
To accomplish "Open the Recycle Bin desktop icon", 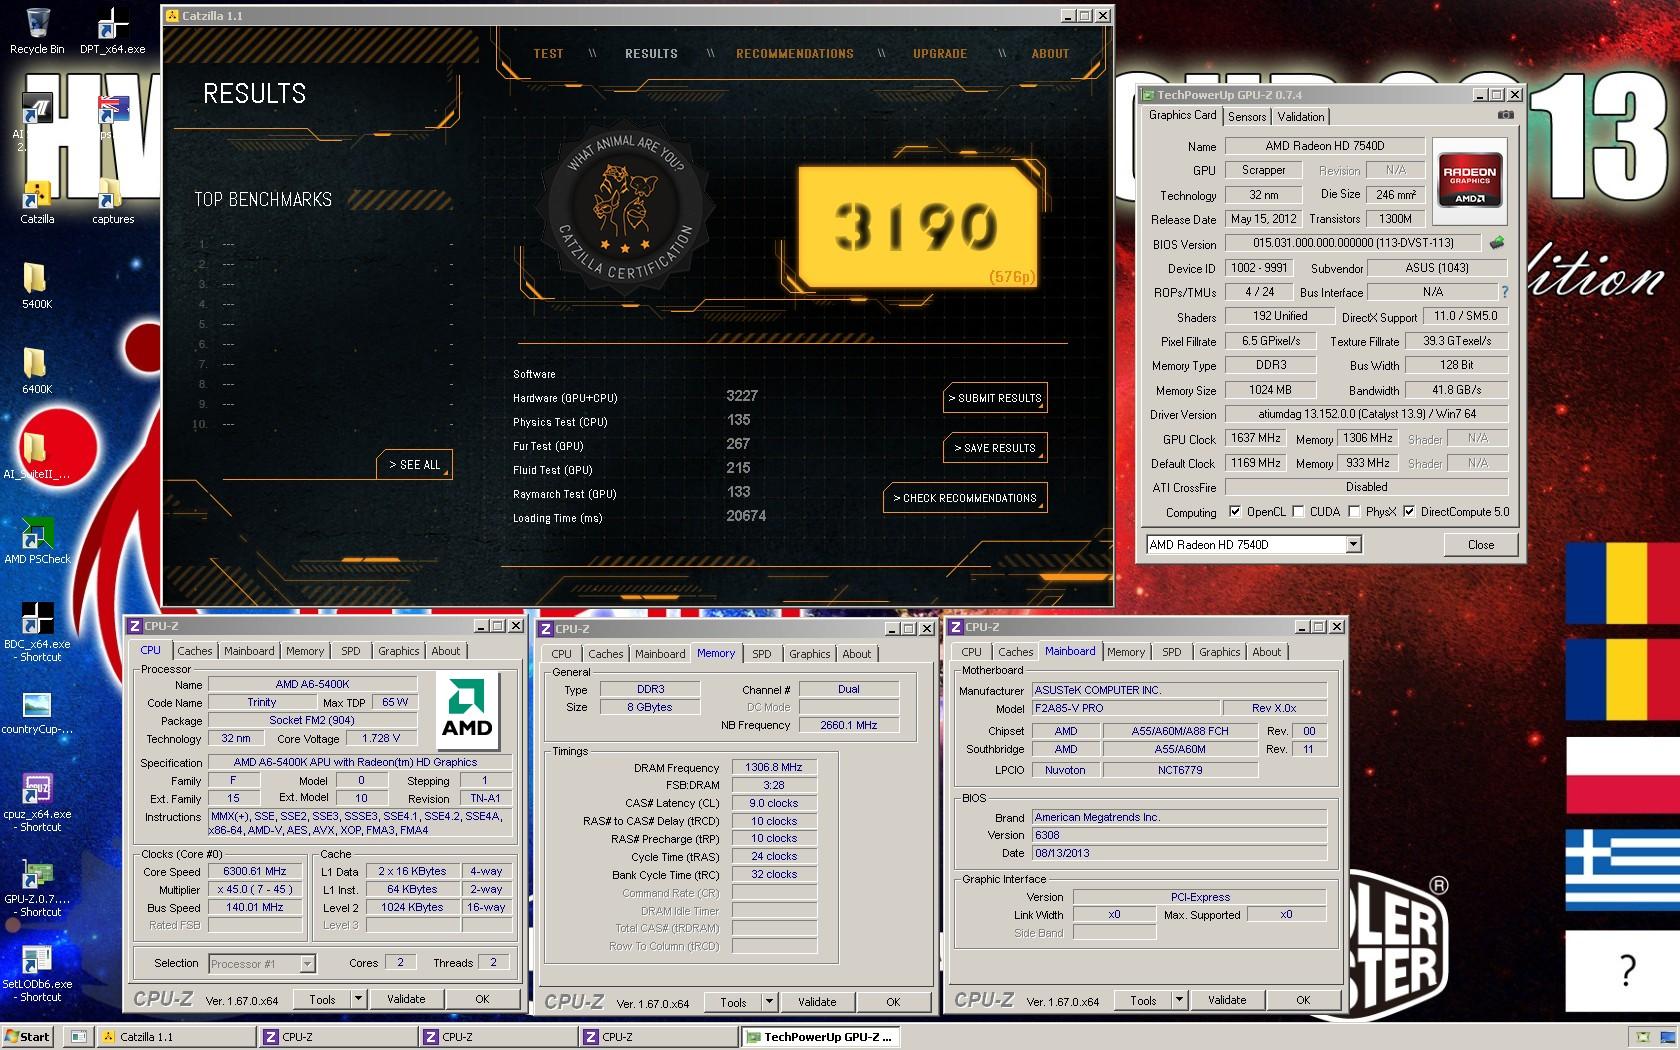I will [37, 30].
